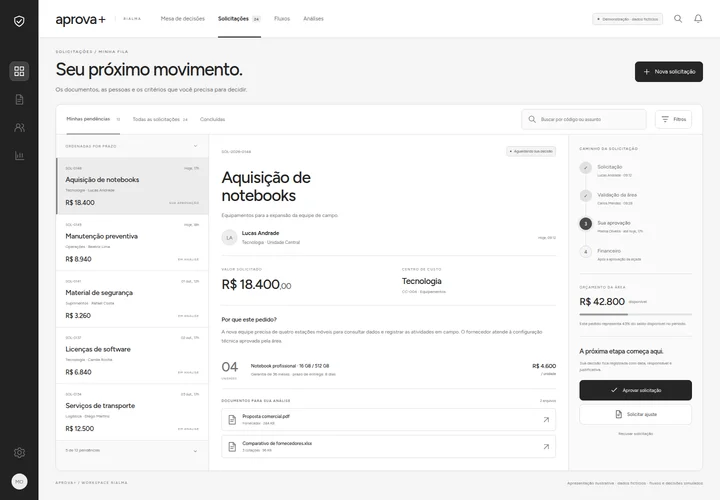Select Minhas pendências tab
Viewport: 720px width, 500px height.
click(x=93, y=119)
